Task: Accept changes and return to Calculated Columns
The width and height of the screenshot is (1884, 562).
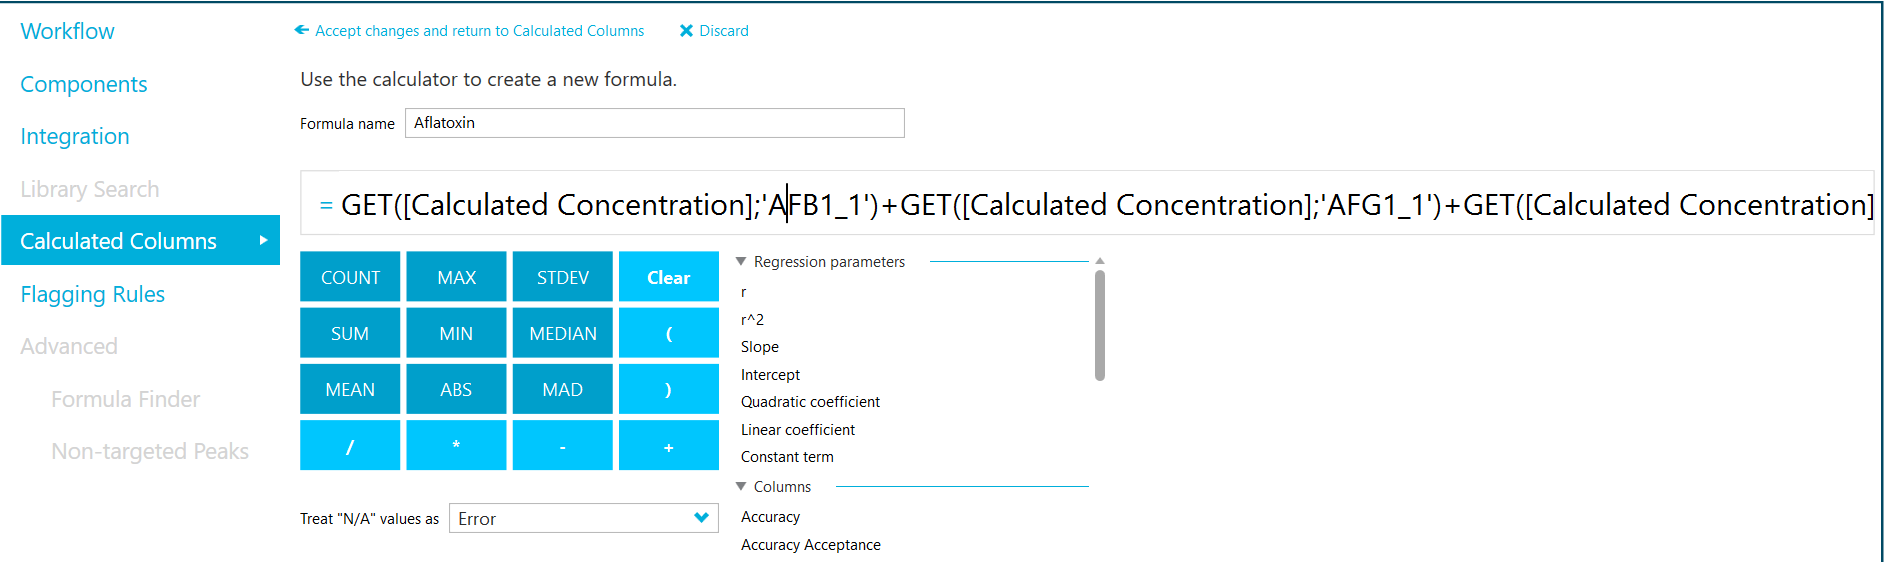Action: point(479,31)
